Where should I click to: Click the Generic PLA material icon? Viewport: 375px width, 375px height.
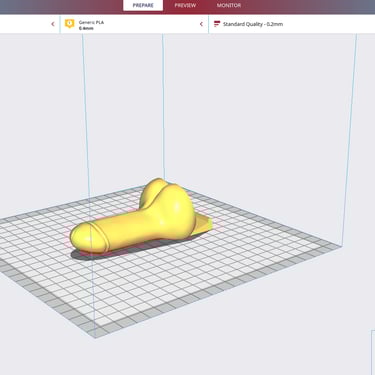tap(69, 24)
